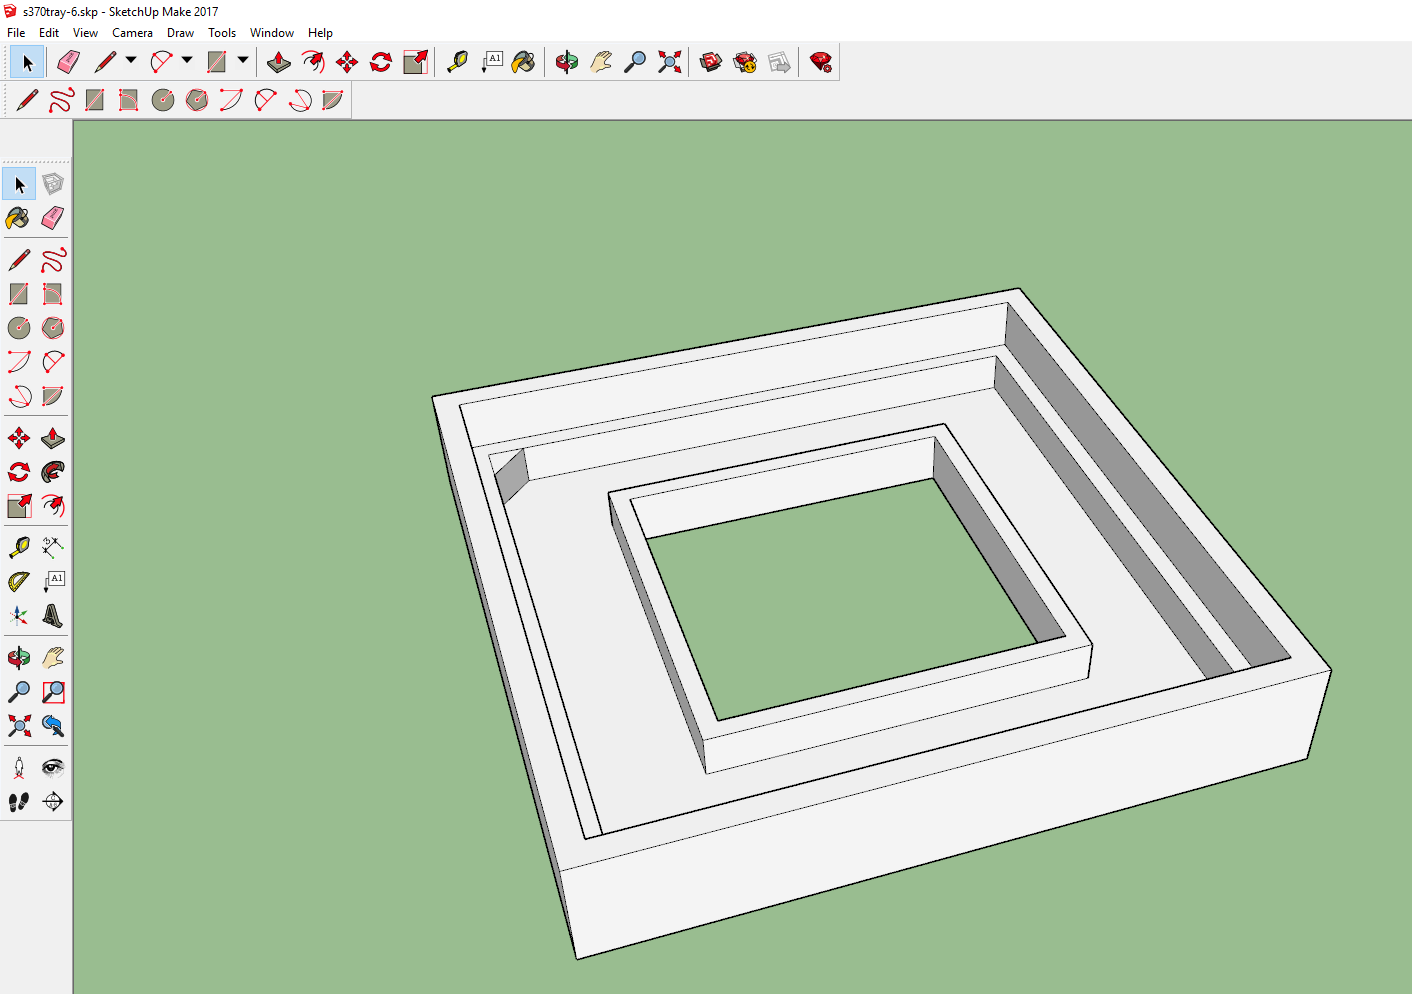Click the Make Component icon
Screen dimensions: 1412x994
[x=53, y=183]
